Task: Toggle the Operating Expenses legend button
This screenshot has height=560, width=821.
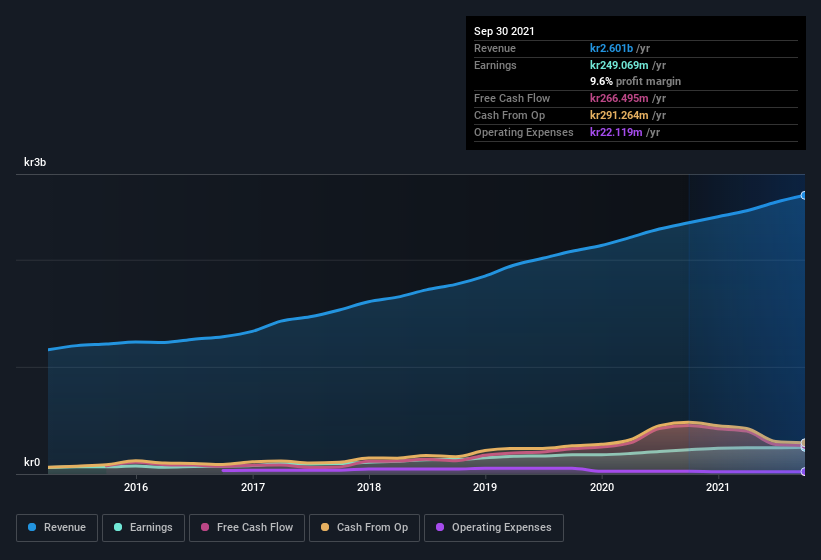Action: pyautogui.click(x=494, y=528)
